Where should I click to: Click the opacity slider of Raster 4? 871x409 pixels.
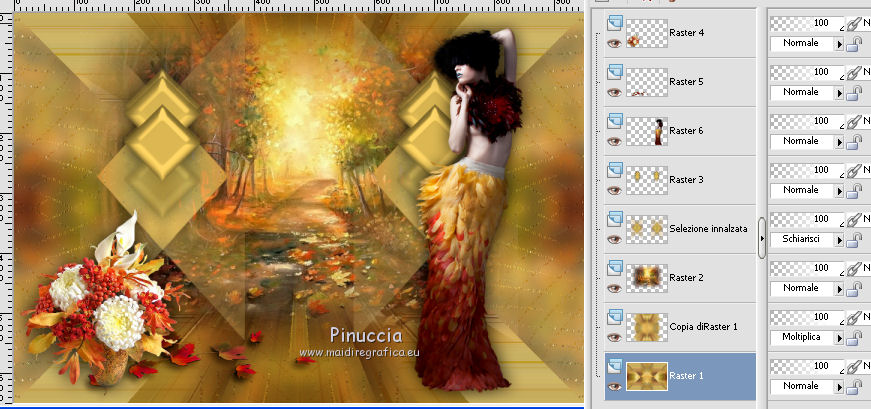[809, 23]
